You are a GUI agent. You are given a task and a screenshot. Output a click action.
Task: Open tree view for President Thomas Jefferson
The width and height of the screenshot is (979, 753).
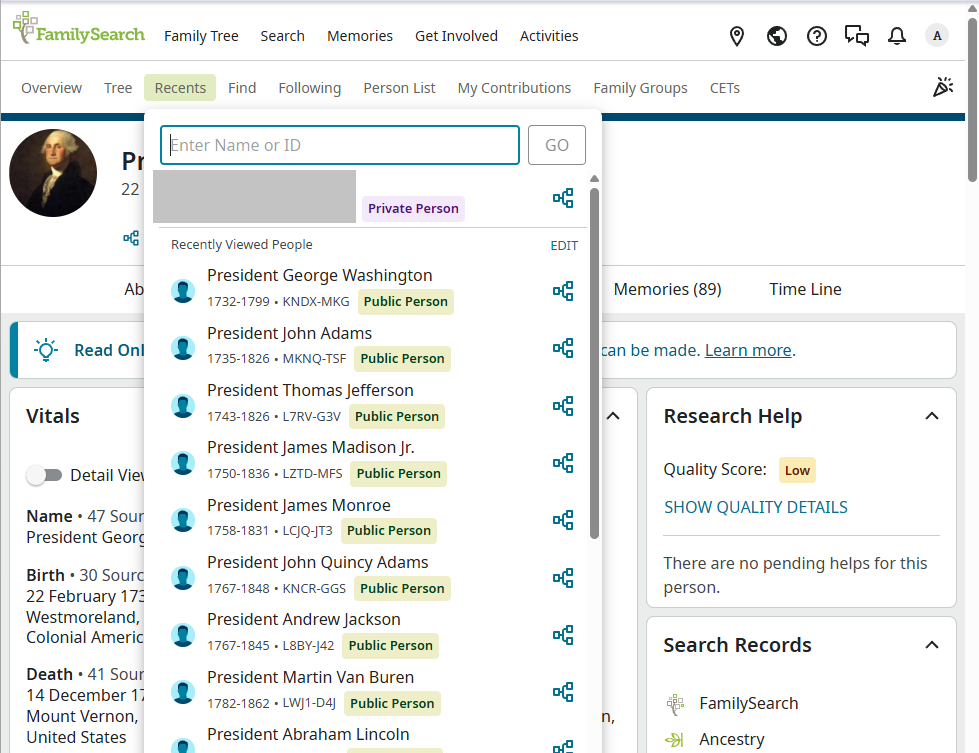(x=563, y=406)
